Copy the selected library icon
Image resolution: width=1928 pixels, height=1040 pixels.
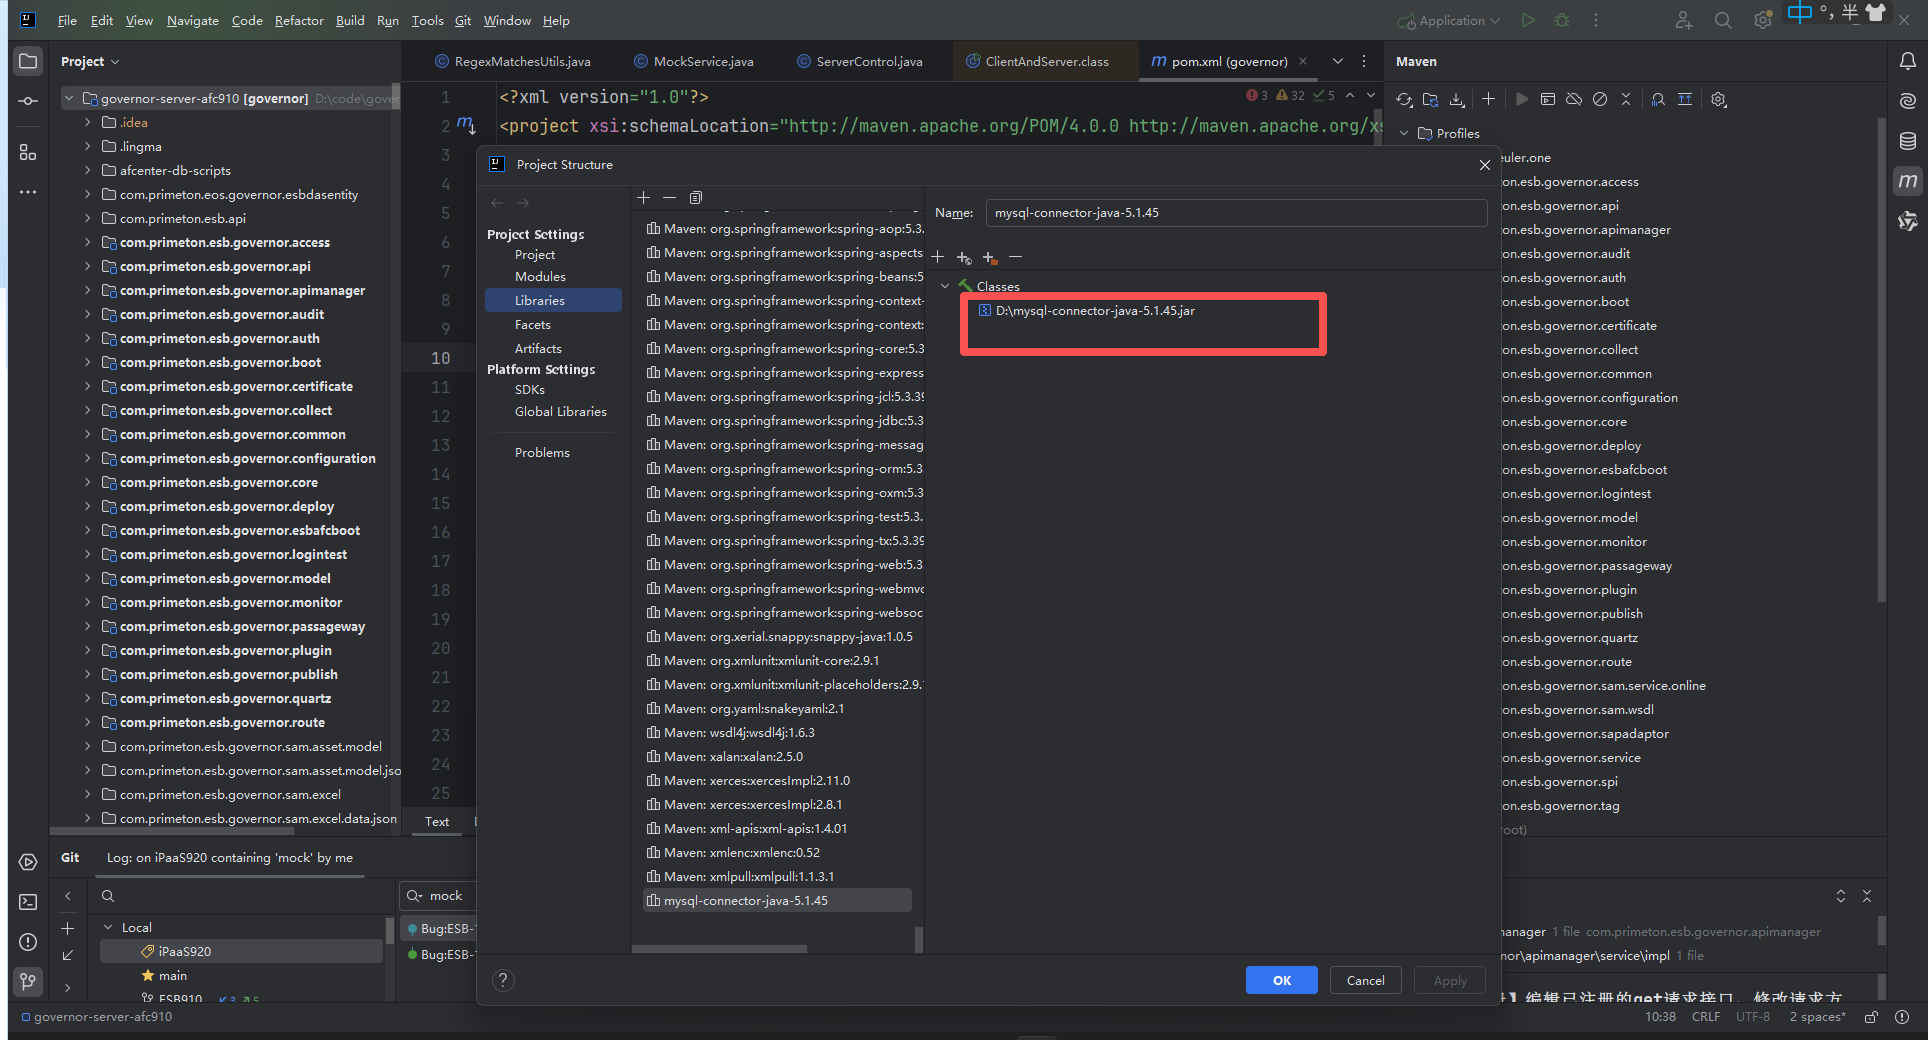click(x=696, y=198)
